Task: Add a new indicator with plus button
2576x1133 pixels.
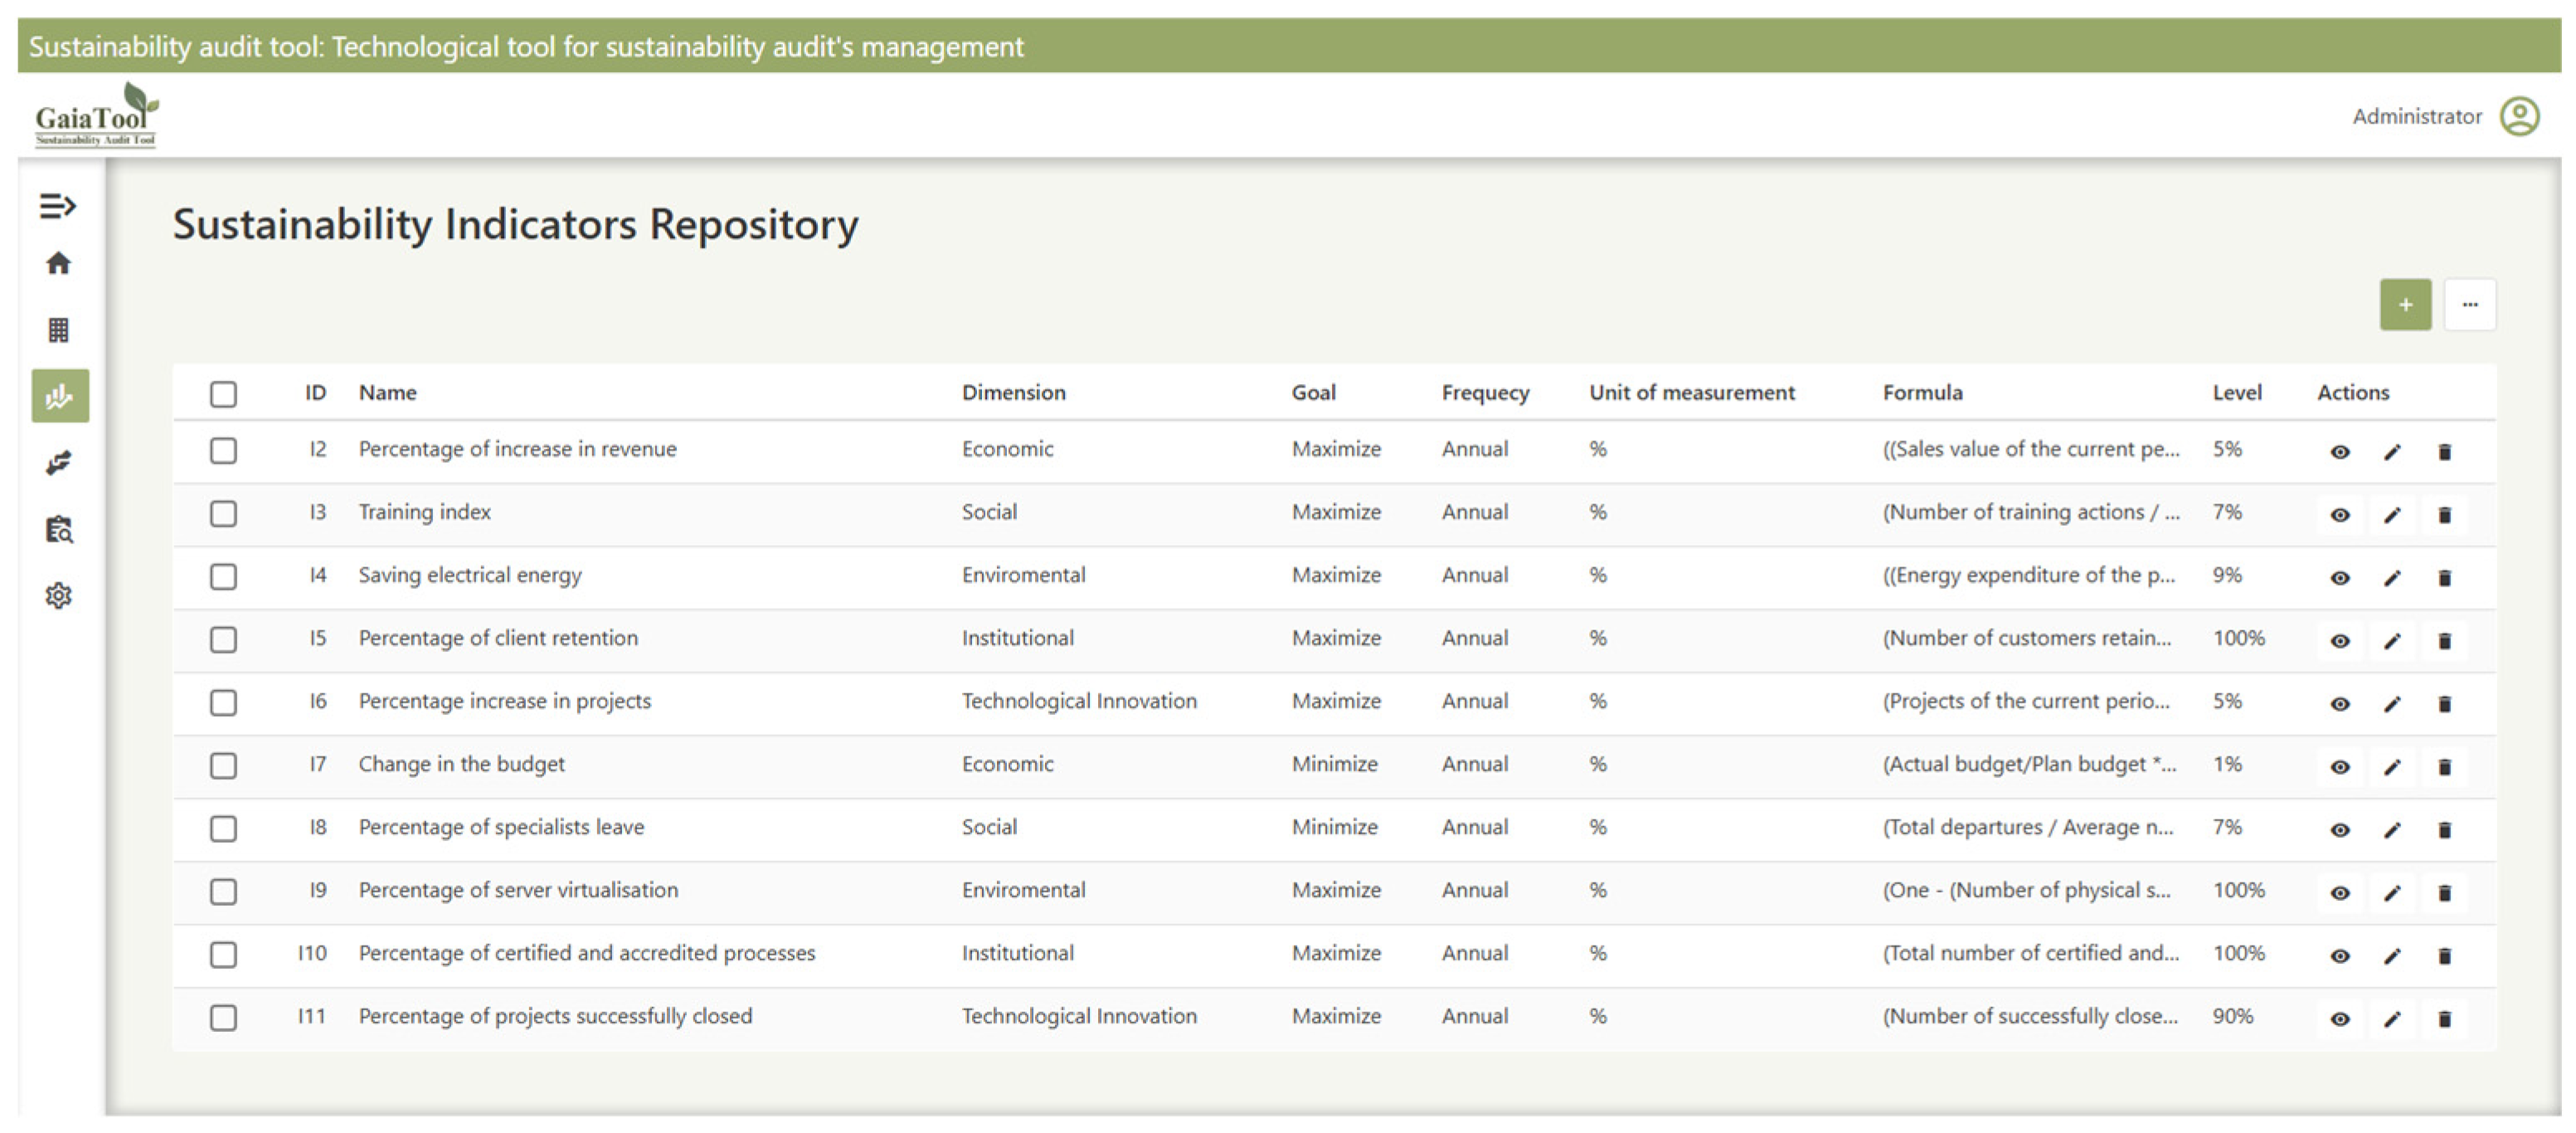Action: coord(2405,304)
